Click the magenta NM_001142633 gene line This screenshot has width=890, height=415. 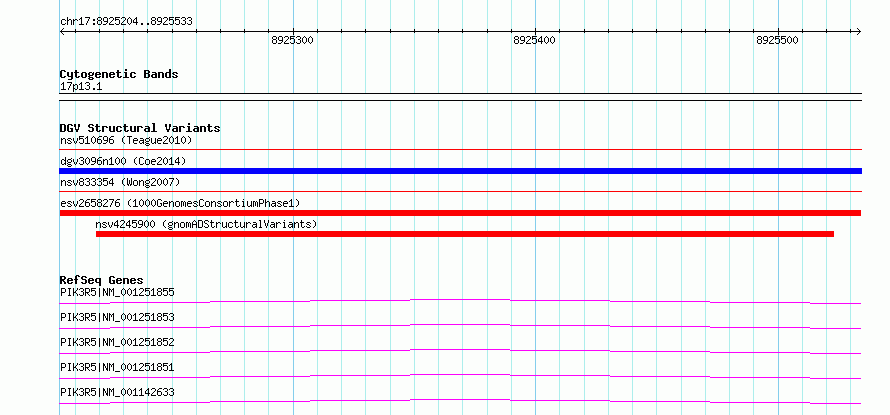point(461,401)
